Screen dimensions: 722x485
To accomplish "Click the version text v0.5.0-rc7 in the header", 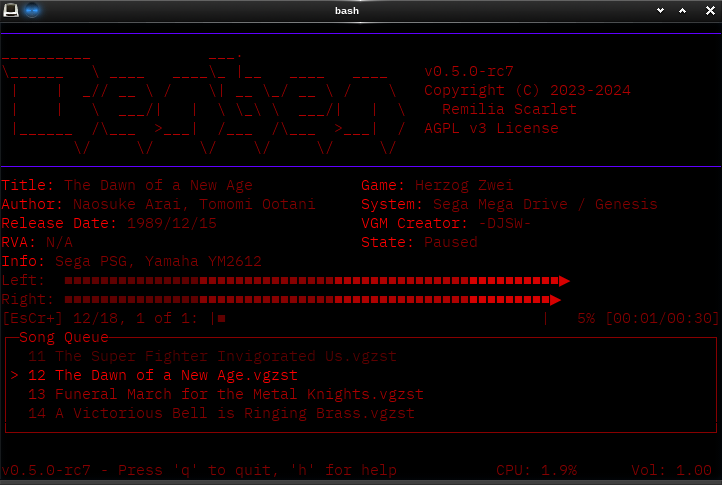I will click(x=469, y=71).
